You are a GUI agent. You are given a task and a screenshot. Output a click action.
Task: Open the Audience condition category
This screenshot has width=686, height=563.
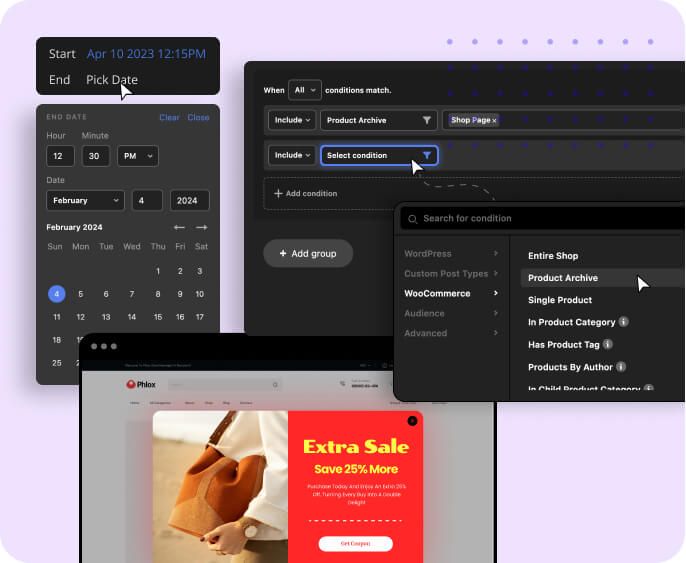(x=452, y=313)
